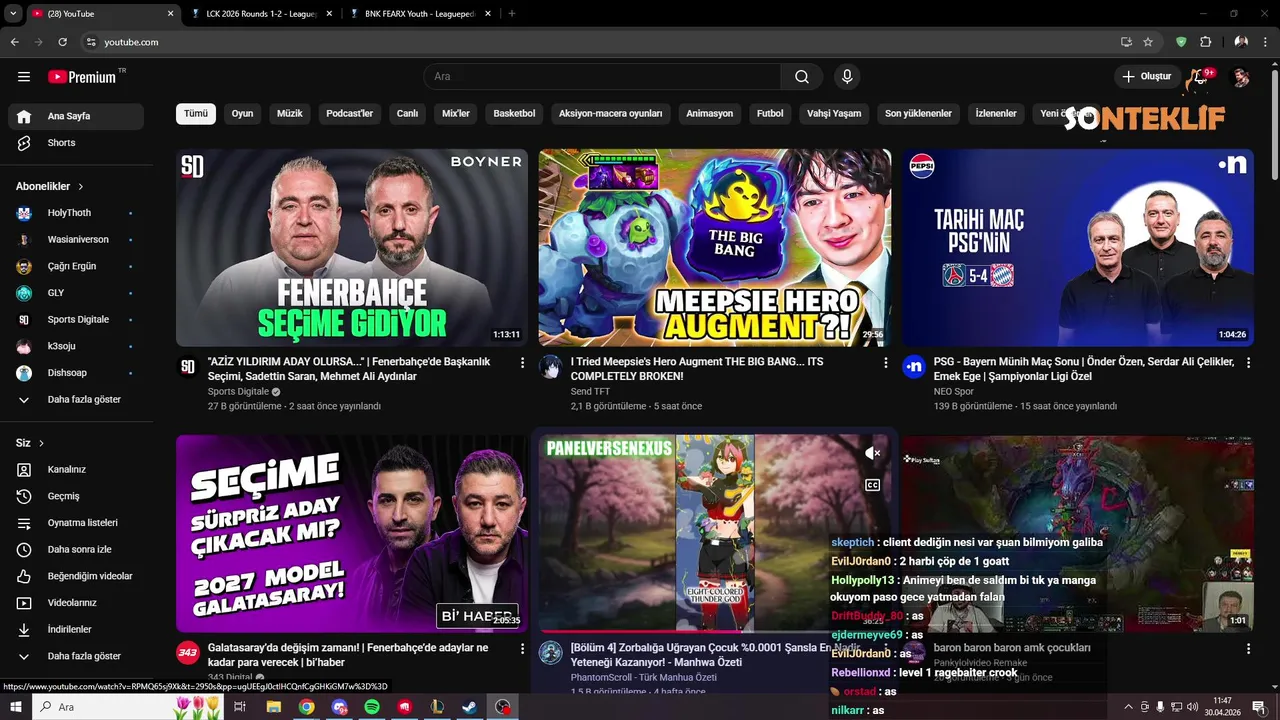Image resolution: width=1280 pixels, height=720 pixels.
Task: Open the YouTube hamburger guide menu
Action: pyautogui.click(x=24, y=77)
